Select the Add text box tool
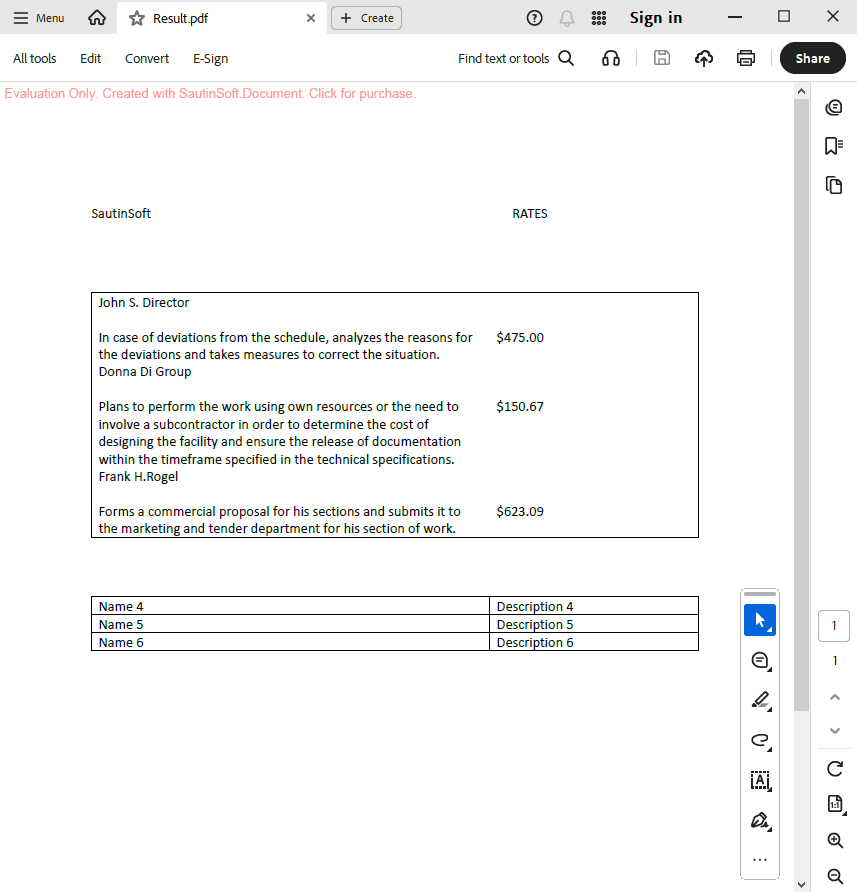The image size is (857, 892). pyautogui.click(x=760, y=781)
